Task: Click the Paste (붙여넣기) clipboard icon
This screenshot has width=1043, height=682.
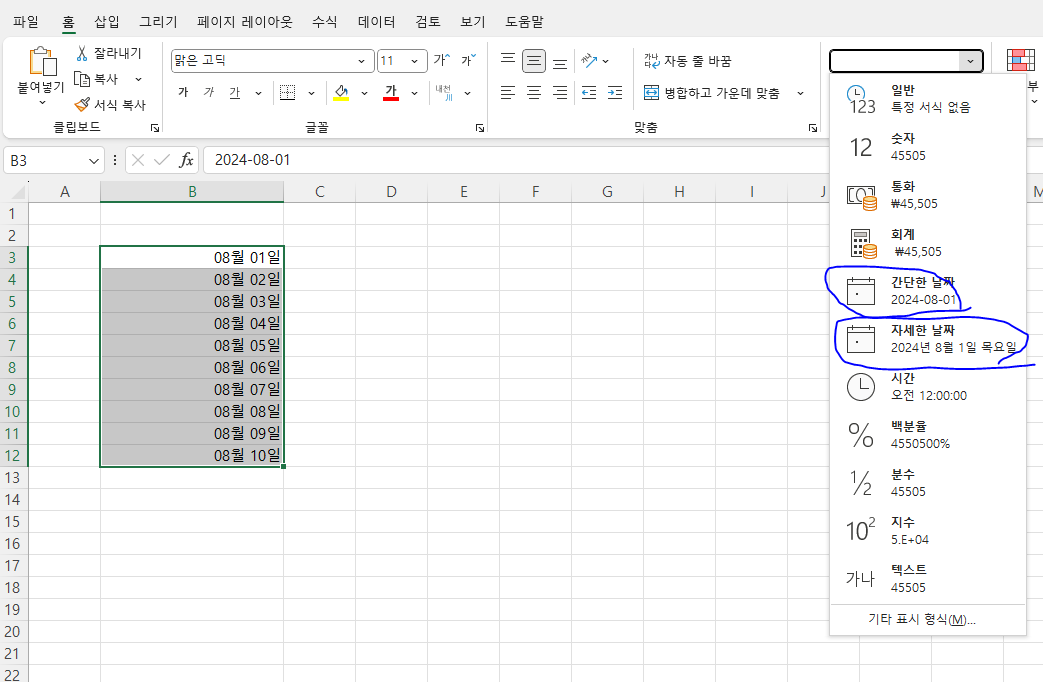Action: pyautogui.click(x=42, y=61)
